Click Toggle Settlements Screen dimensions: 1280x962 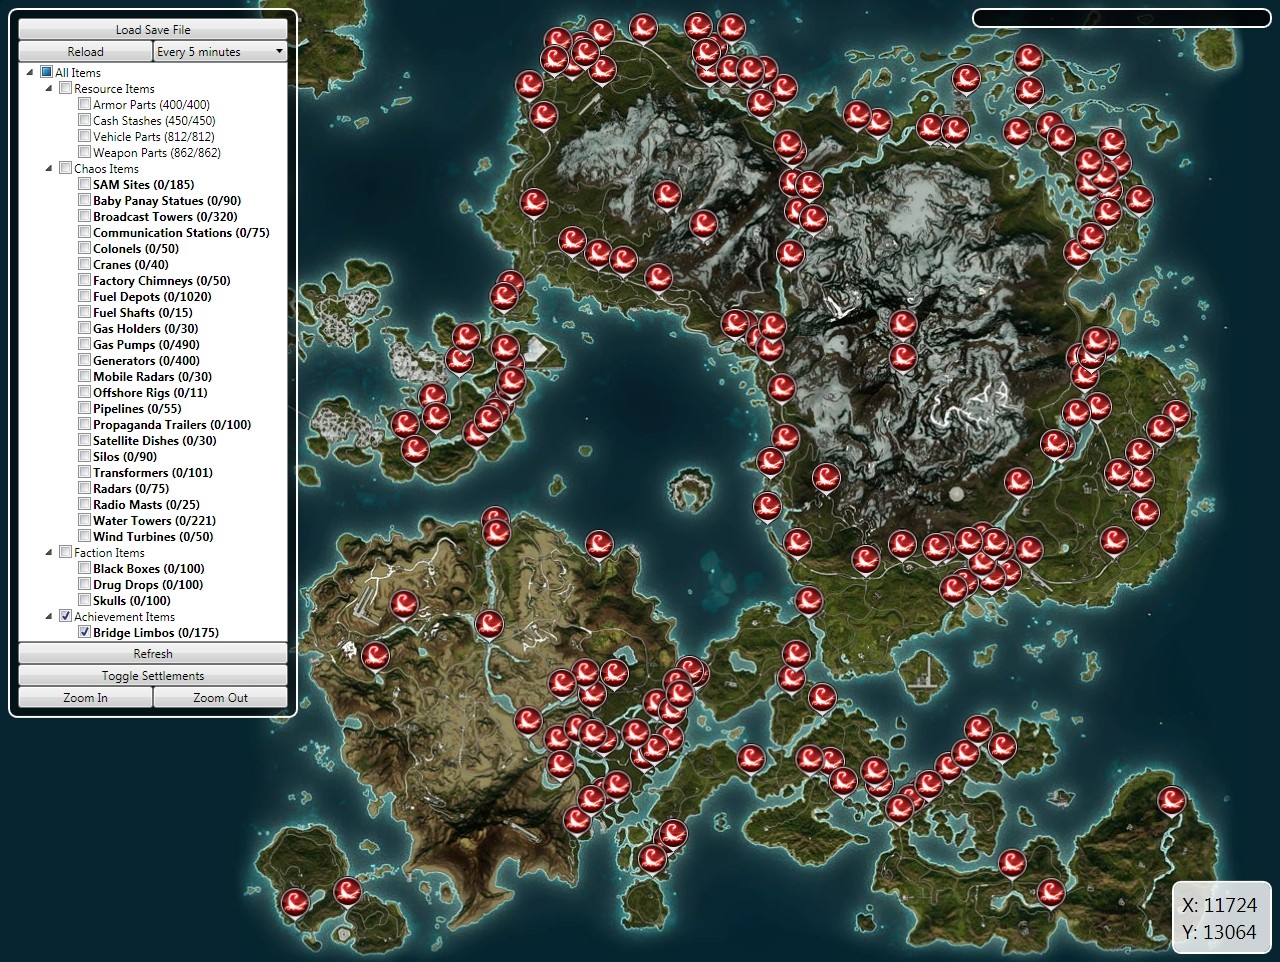(153, 675)
